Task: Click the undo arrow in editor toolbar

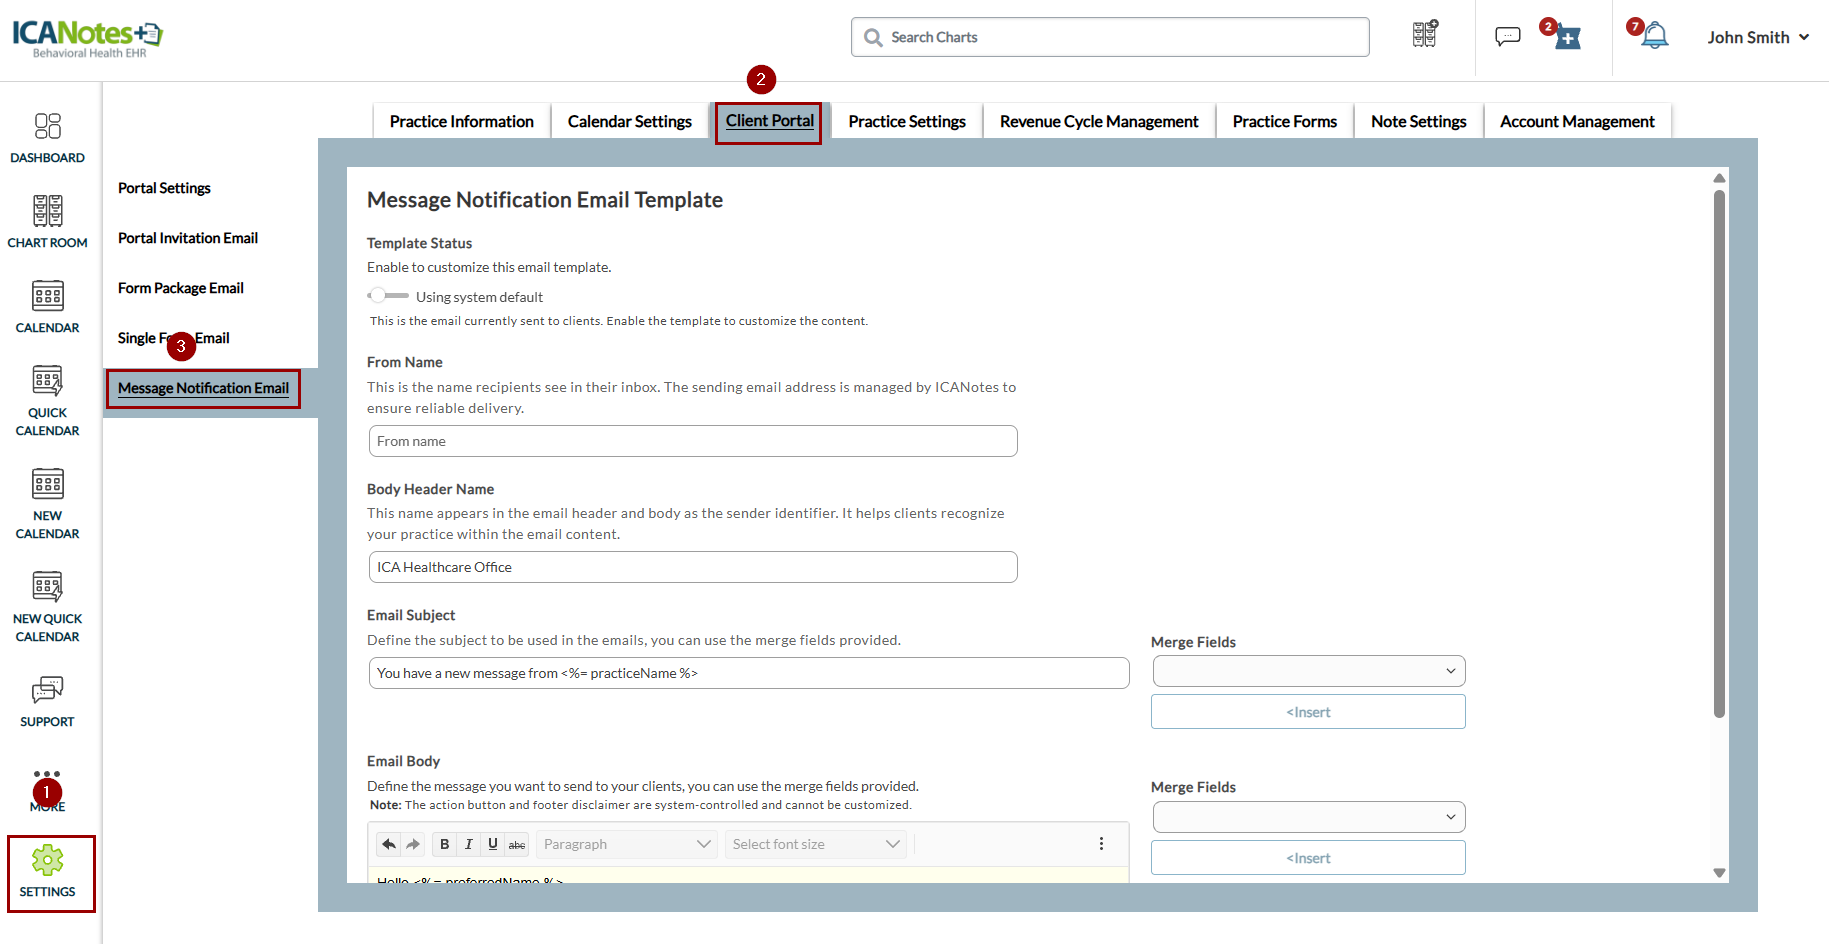Action: pos(389,844)
